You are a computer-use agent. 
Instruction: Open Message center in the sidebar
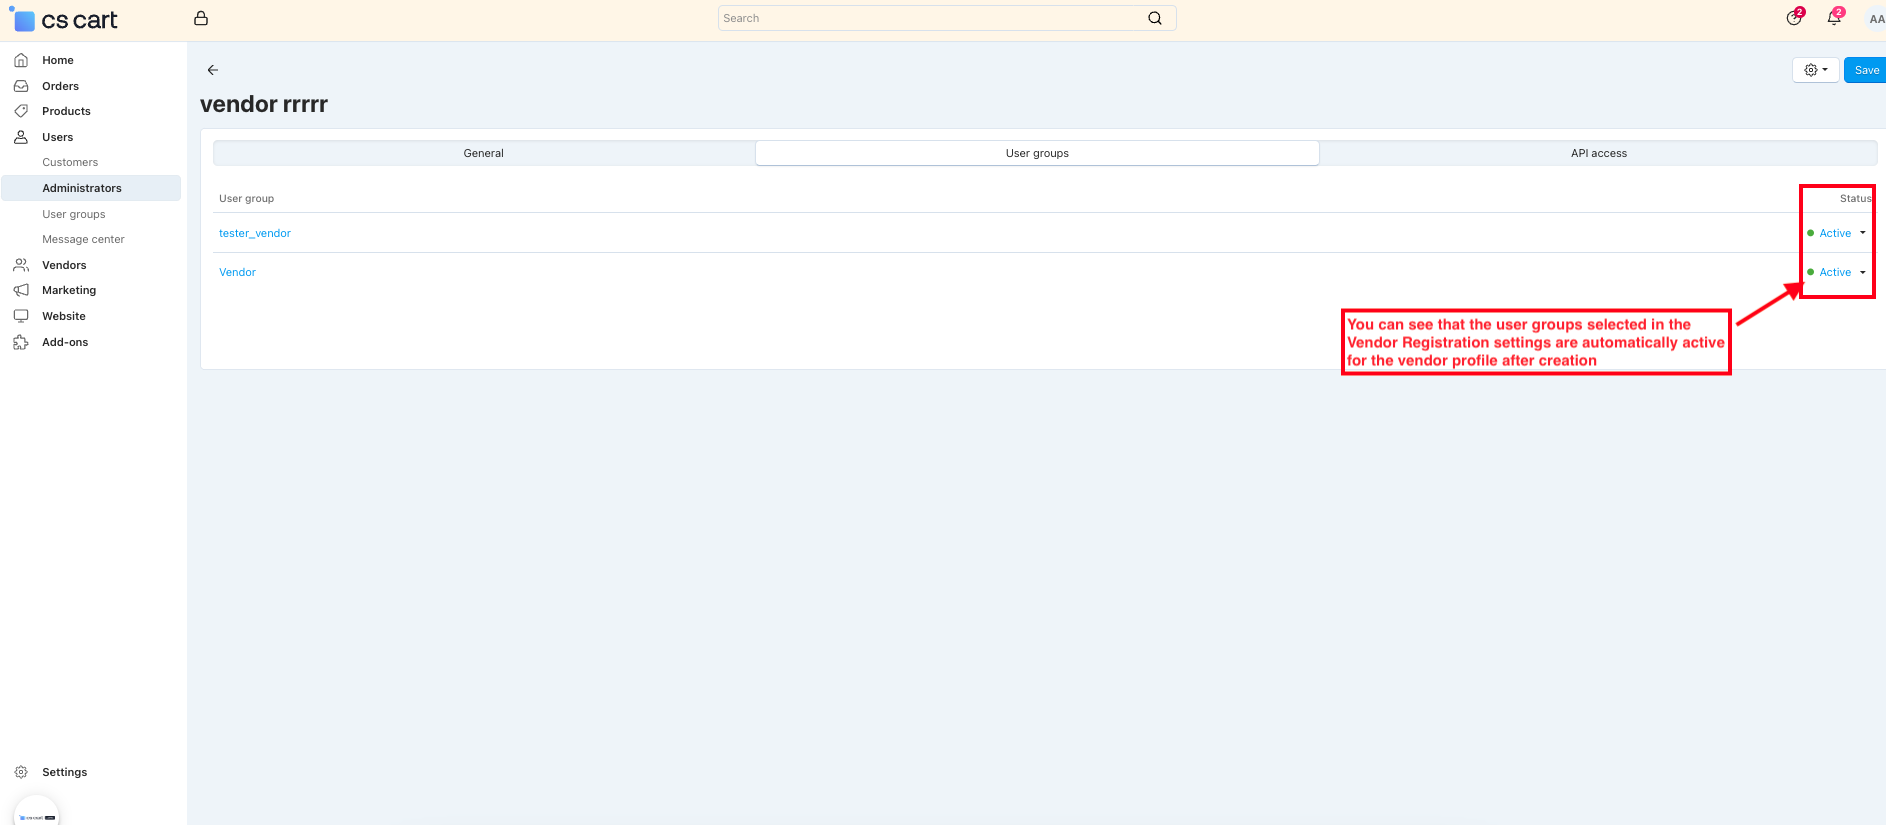pyautogui.click(x=83, y=239)
